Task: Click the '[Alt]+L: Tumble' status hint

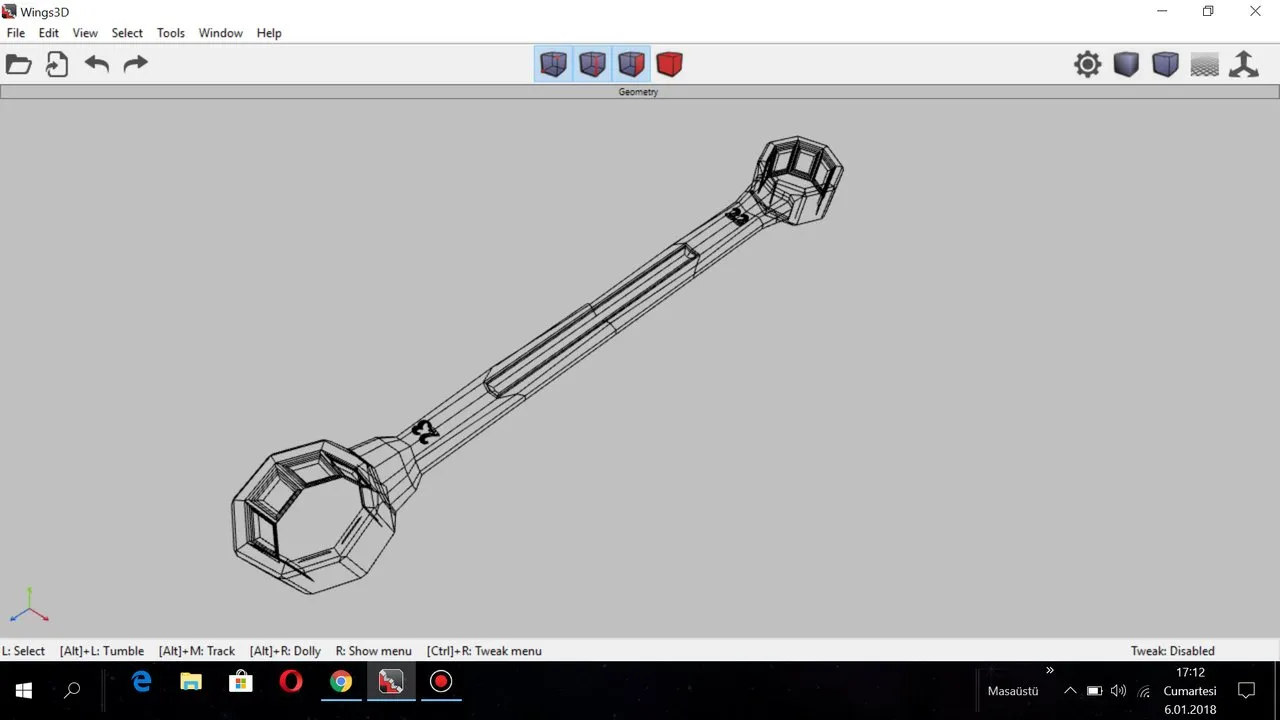Action: [x=102, y=651]
